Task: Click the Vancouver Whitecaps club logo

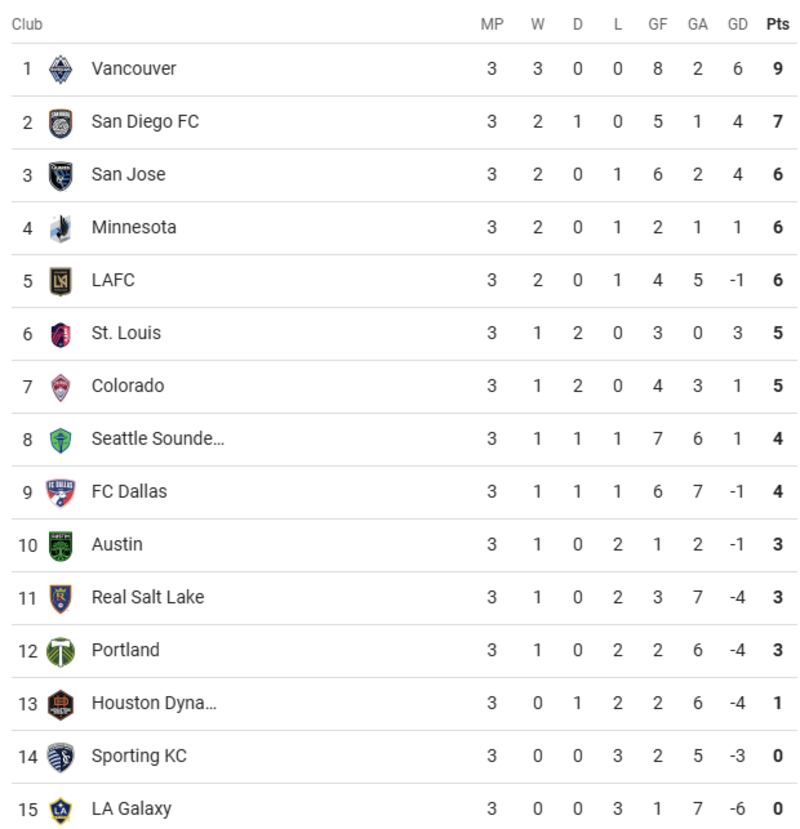Action: [61, 69]
